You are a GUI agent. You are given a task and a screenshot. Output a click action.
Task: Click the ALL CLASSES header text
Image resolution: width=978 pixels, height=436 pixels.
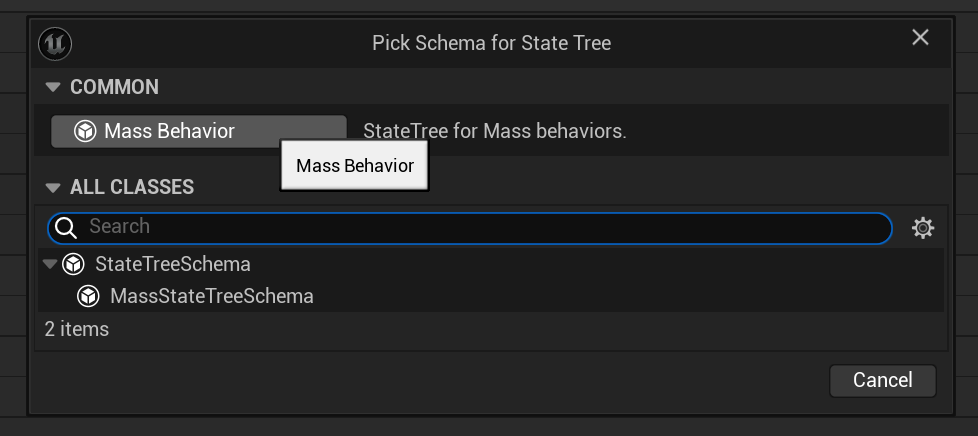coord(132,187)
